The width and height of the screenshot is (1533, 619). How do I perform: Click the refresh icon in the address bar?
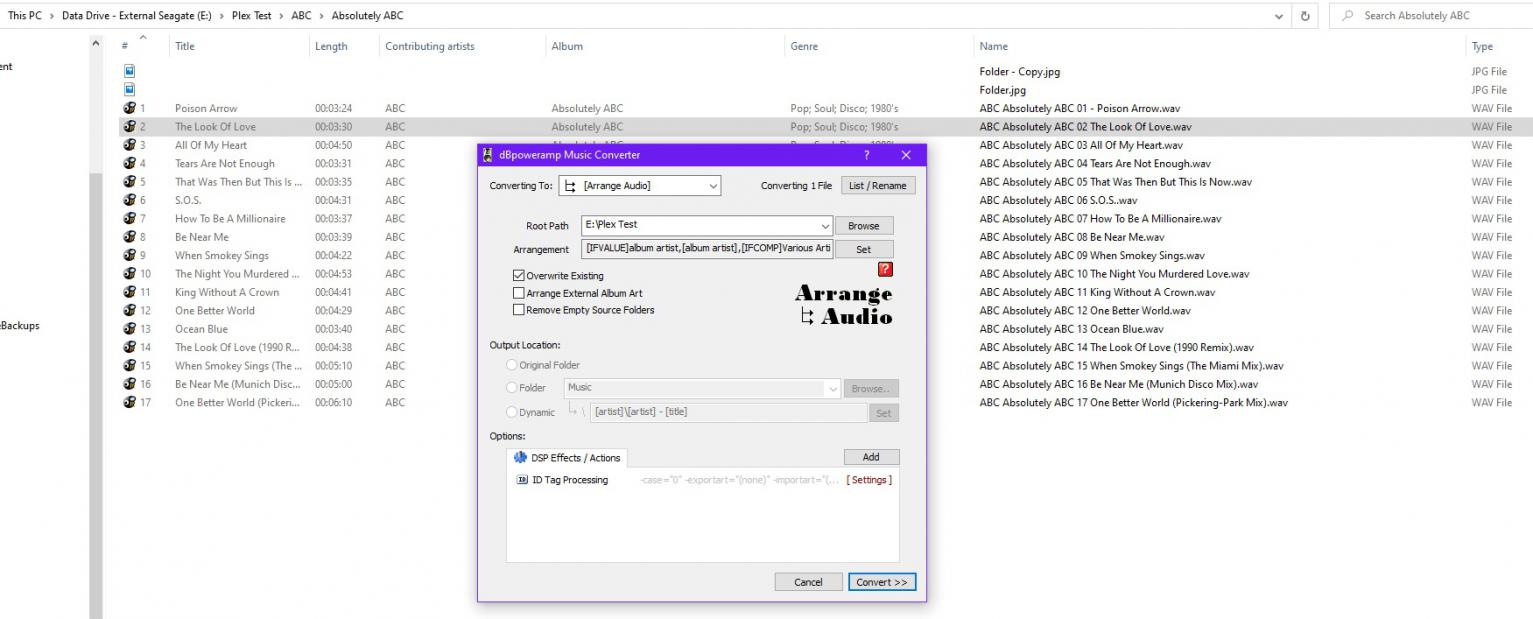tap(1305, 16)
